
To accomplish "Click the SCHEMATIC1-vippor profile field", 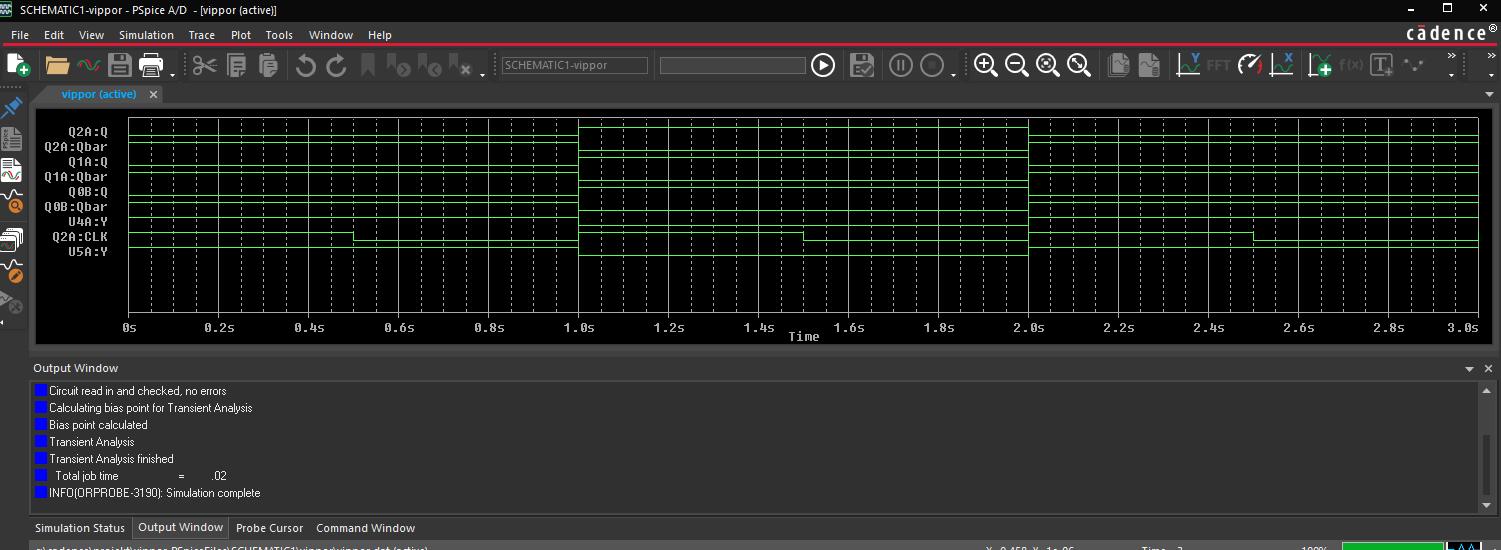I will (575, 65).
